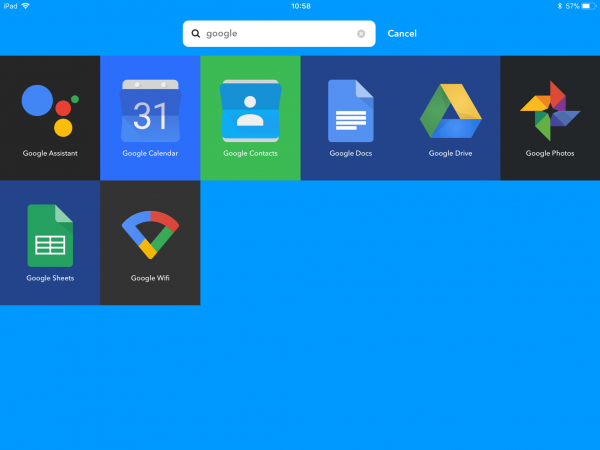The width and height of the screenshot is (600, 450).
Task: Select the Google Calendar icon
Action: coord(150,111)
